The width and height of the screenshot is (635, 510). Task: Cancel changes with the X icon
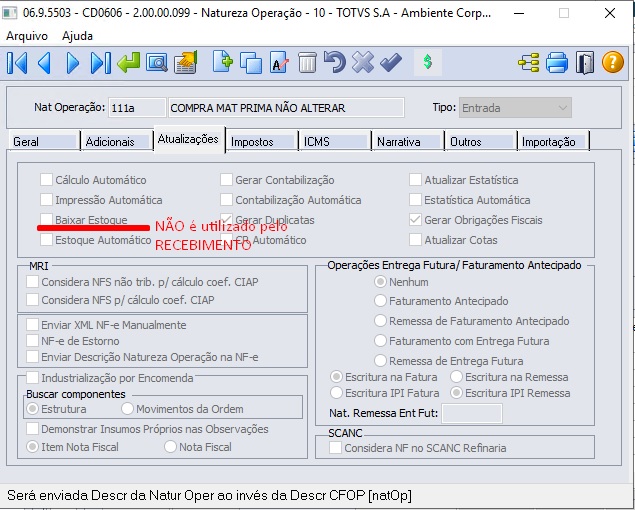pyautogui.click(x=363, y=62)
